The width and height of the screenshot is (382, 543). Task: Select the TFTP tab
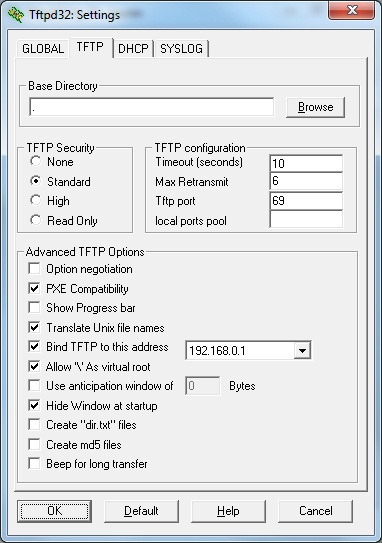tap(90, 47)
